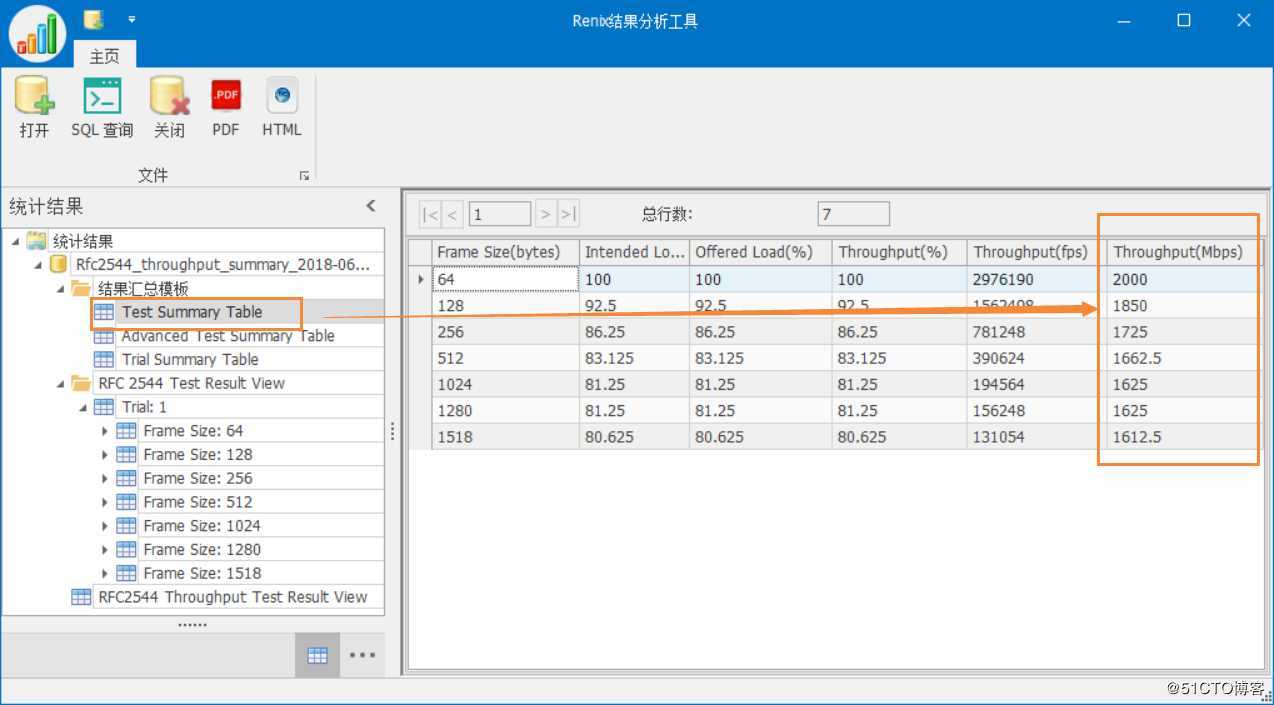The width and height of the screenshot is (1274, 705).
Task: Sort by Throughput(fps) column header
Action: [1037, 252]
